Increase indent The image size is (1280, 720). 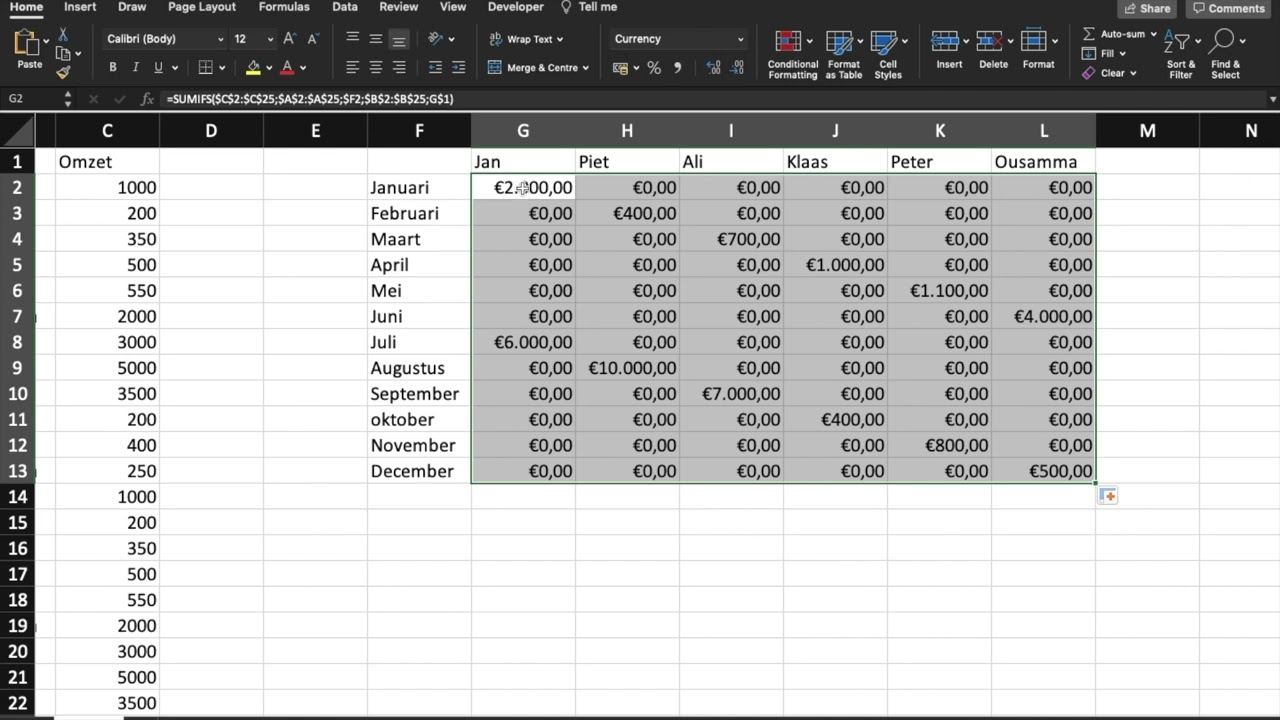click(459, 68)
